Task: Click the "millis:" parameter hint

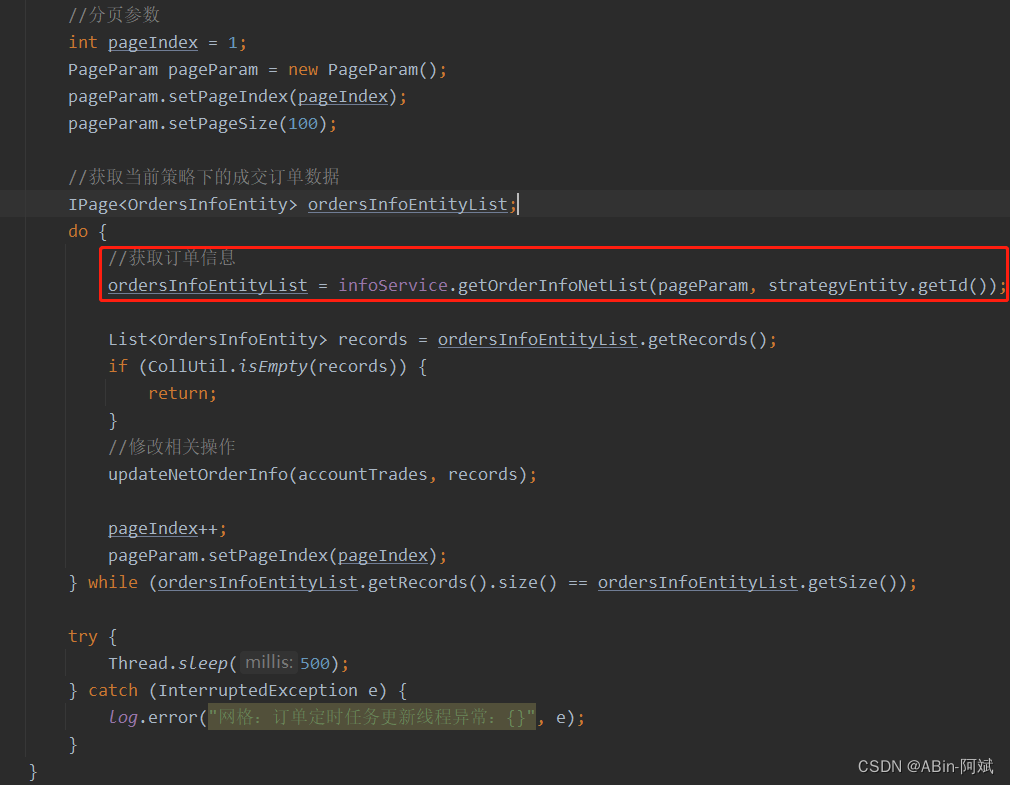Action: (x=269, y=663)
